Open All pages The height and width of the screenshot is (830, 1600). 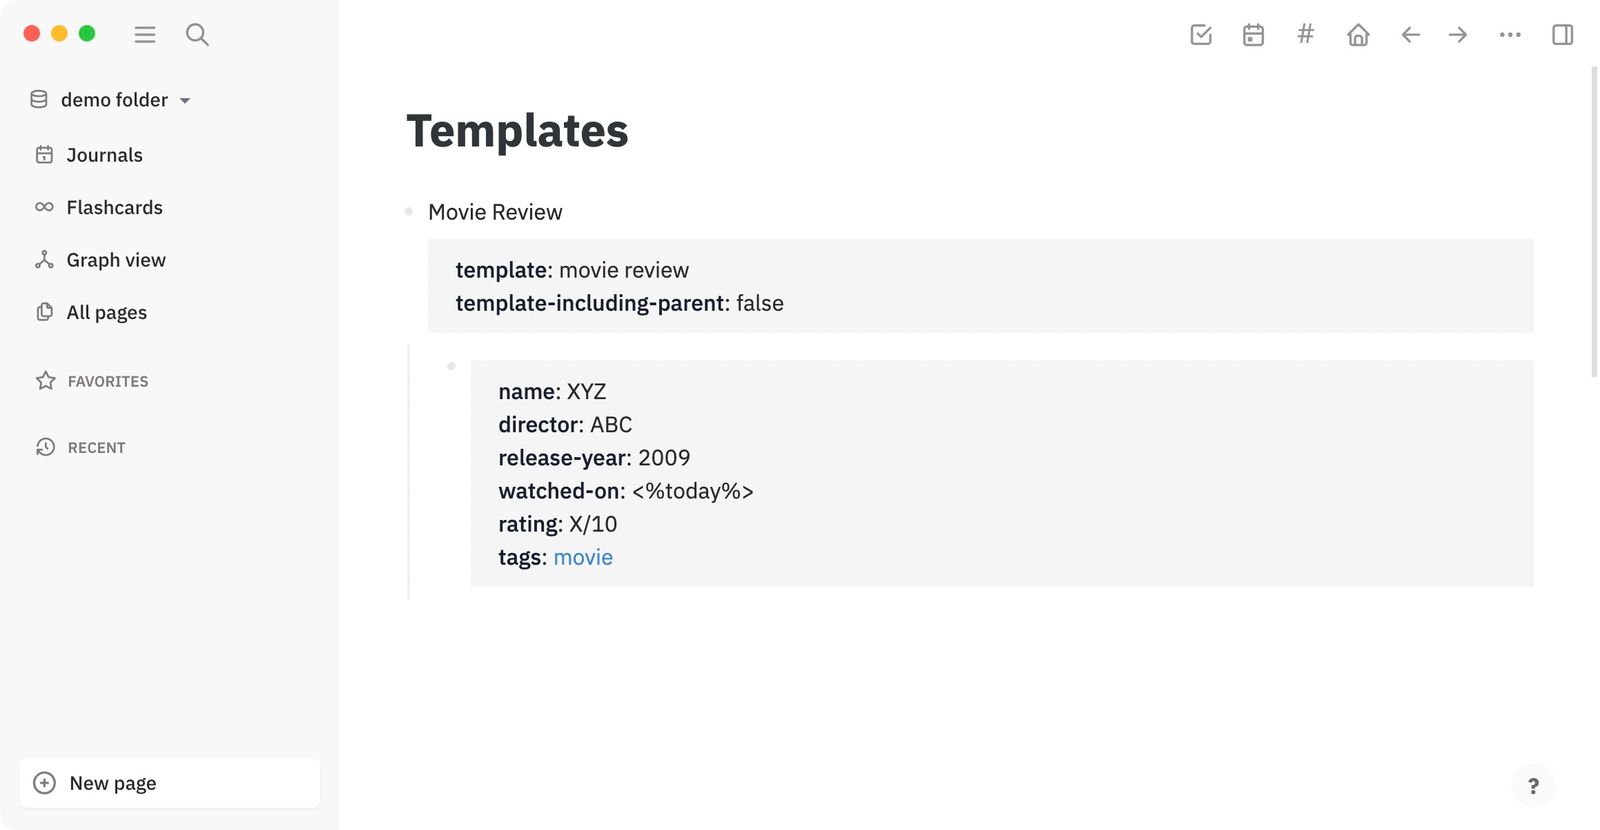[x=105, y=312]
